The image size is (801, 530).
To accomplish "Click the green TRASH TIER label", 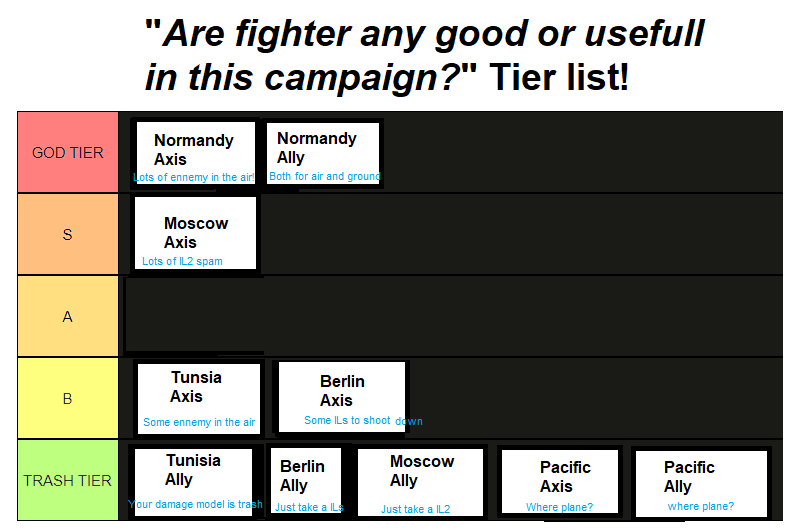I will click(x=68, y=480).
